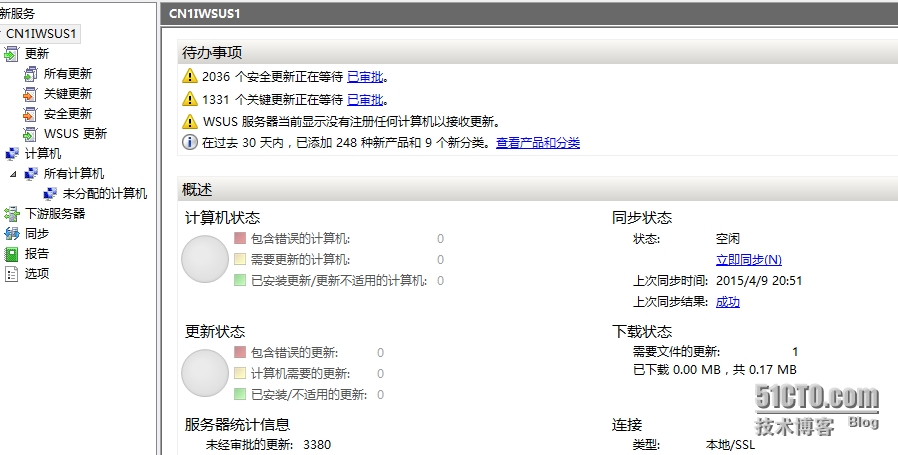Open the 选项 node
This screenshot has height=455, width=898.
click(x=37, y=274)
